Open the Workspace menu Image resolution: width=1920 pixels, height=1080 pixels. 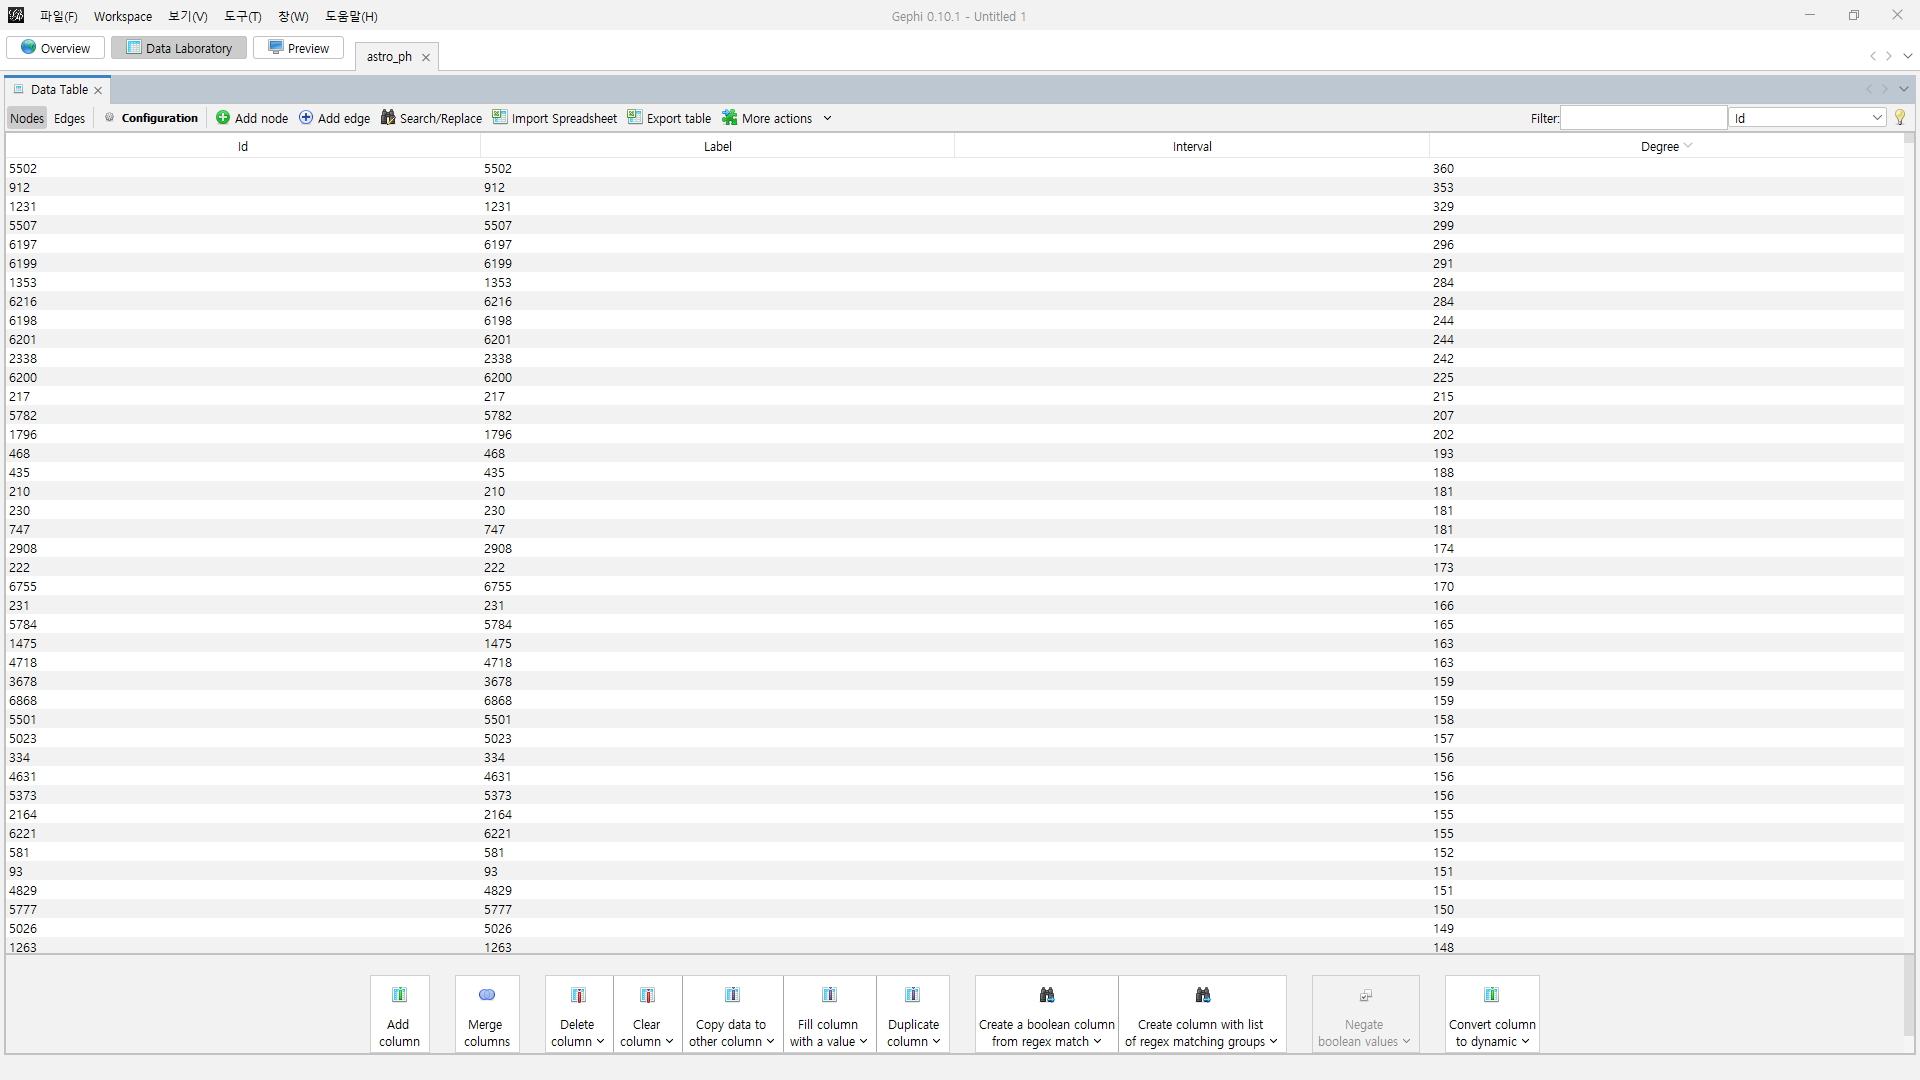(123, 16)
